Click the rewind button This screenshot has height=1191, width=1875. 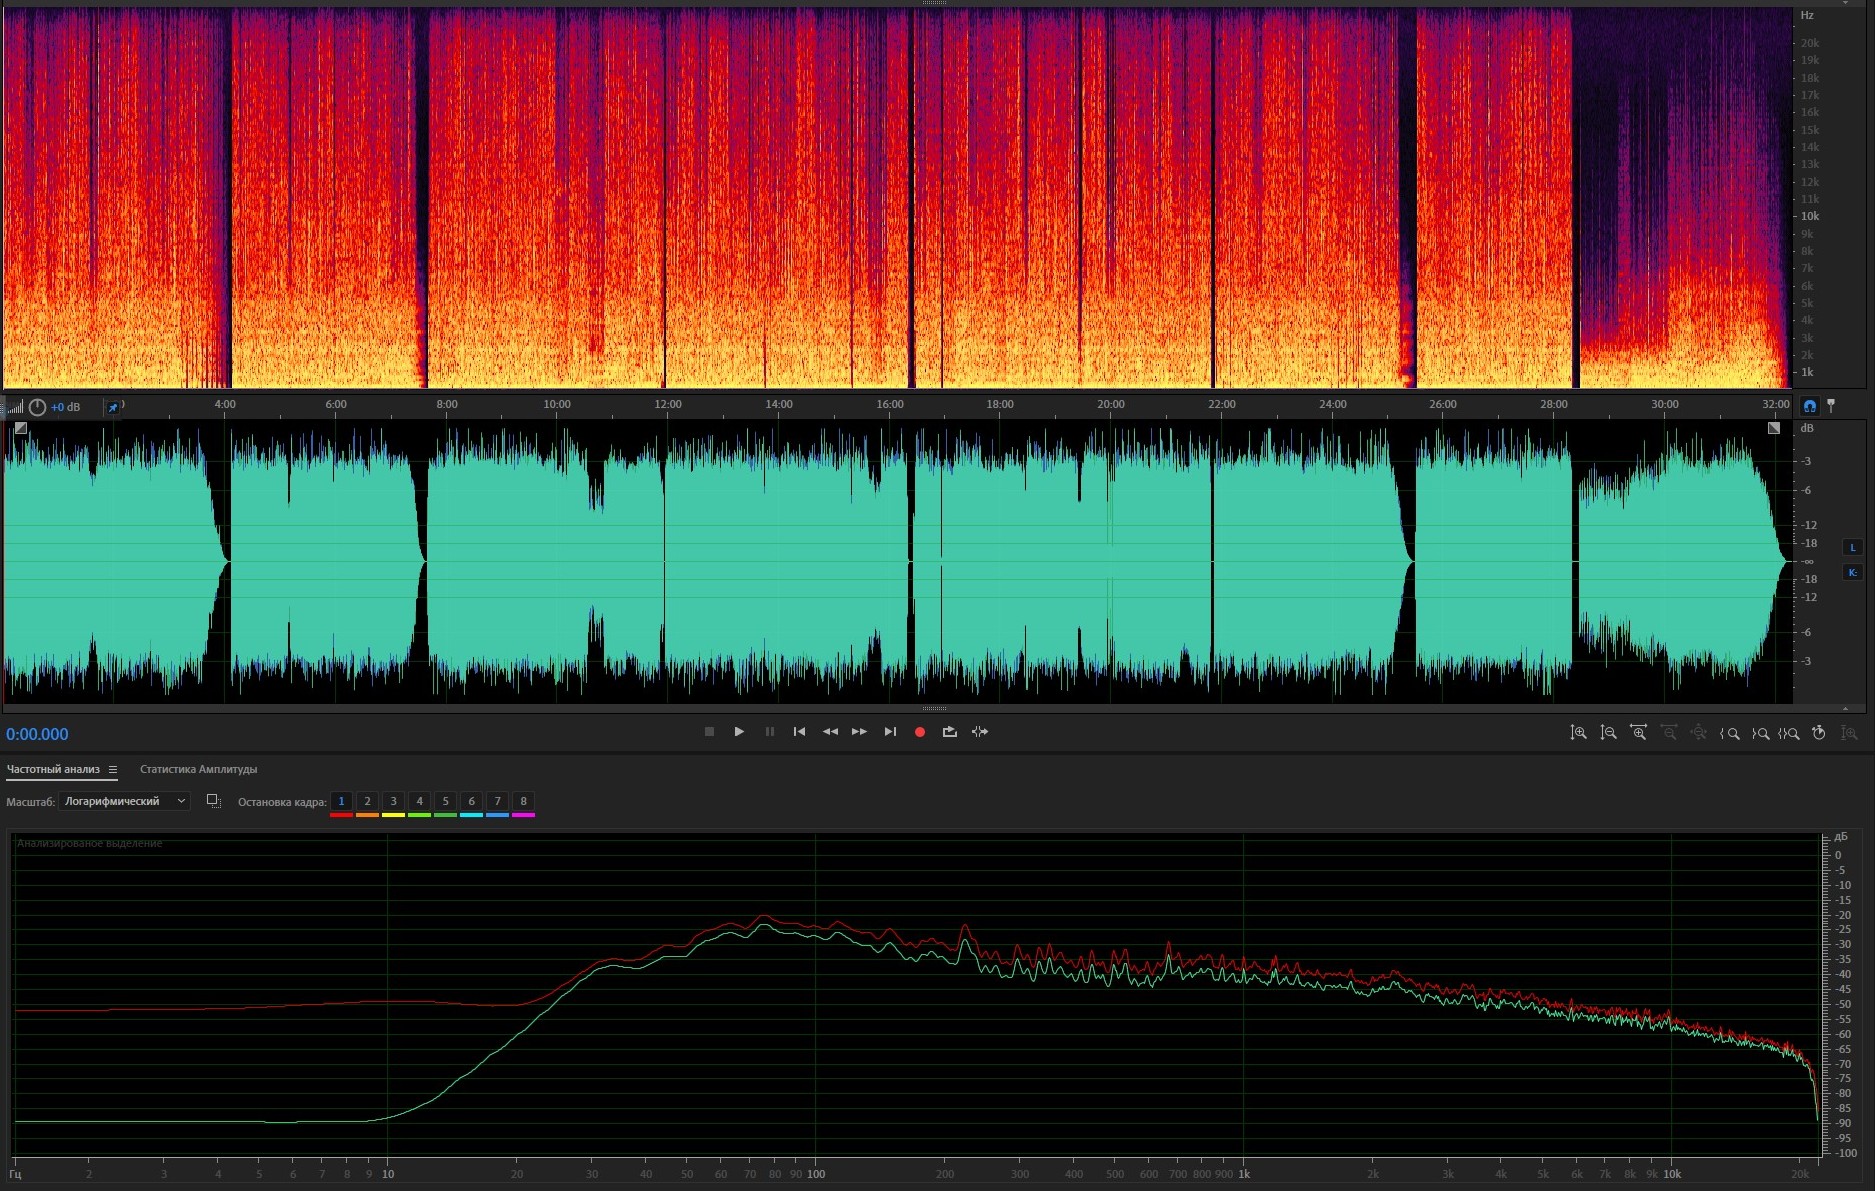830,732
